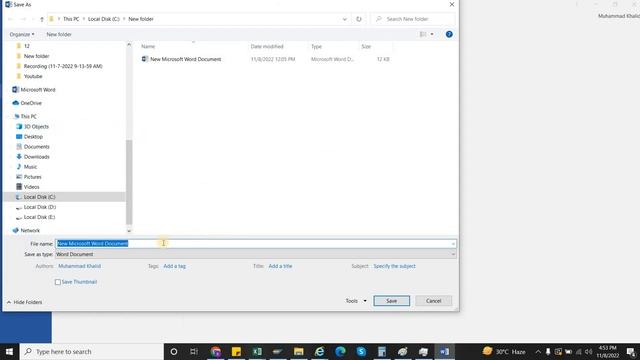This screenshot has height=360, width=640.
Task: Click in the File name field
Action: click(x=256, y=244)
